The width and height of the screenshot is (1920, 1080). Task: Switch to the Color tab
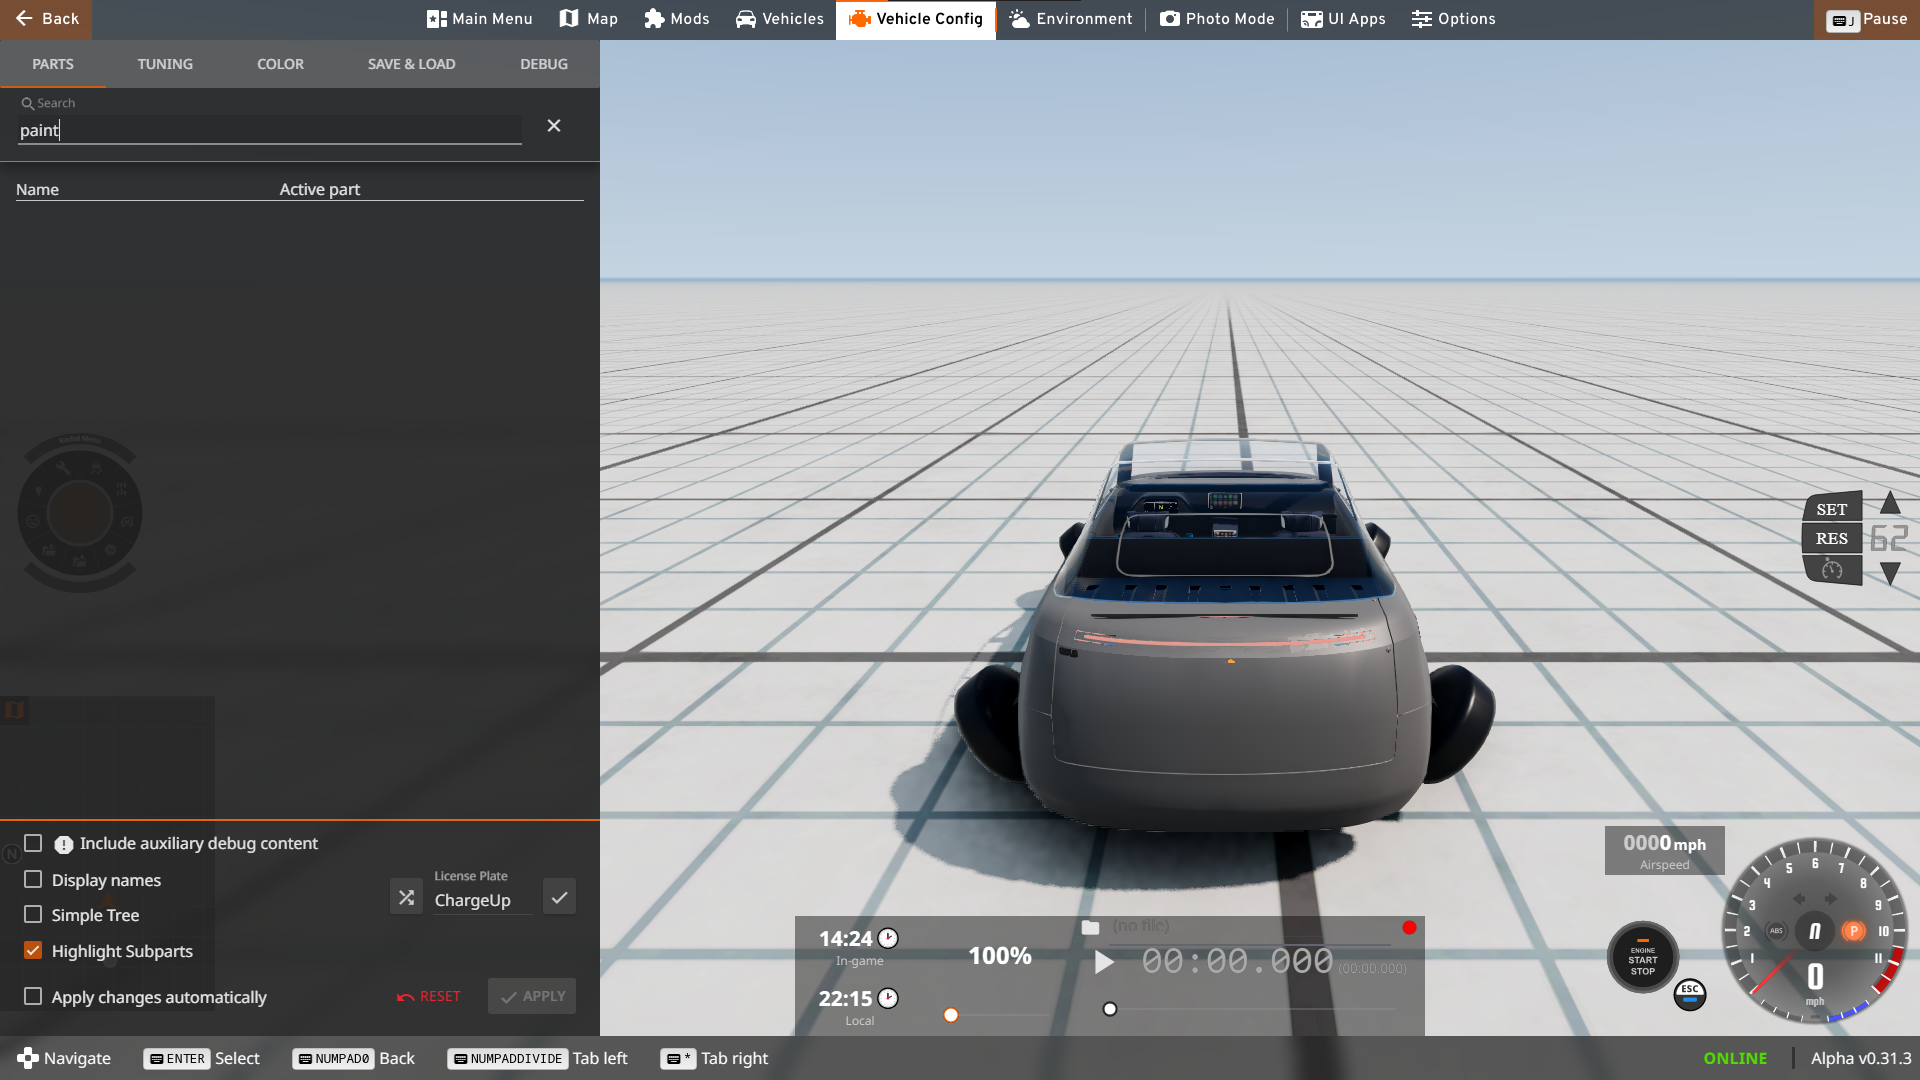280,64
